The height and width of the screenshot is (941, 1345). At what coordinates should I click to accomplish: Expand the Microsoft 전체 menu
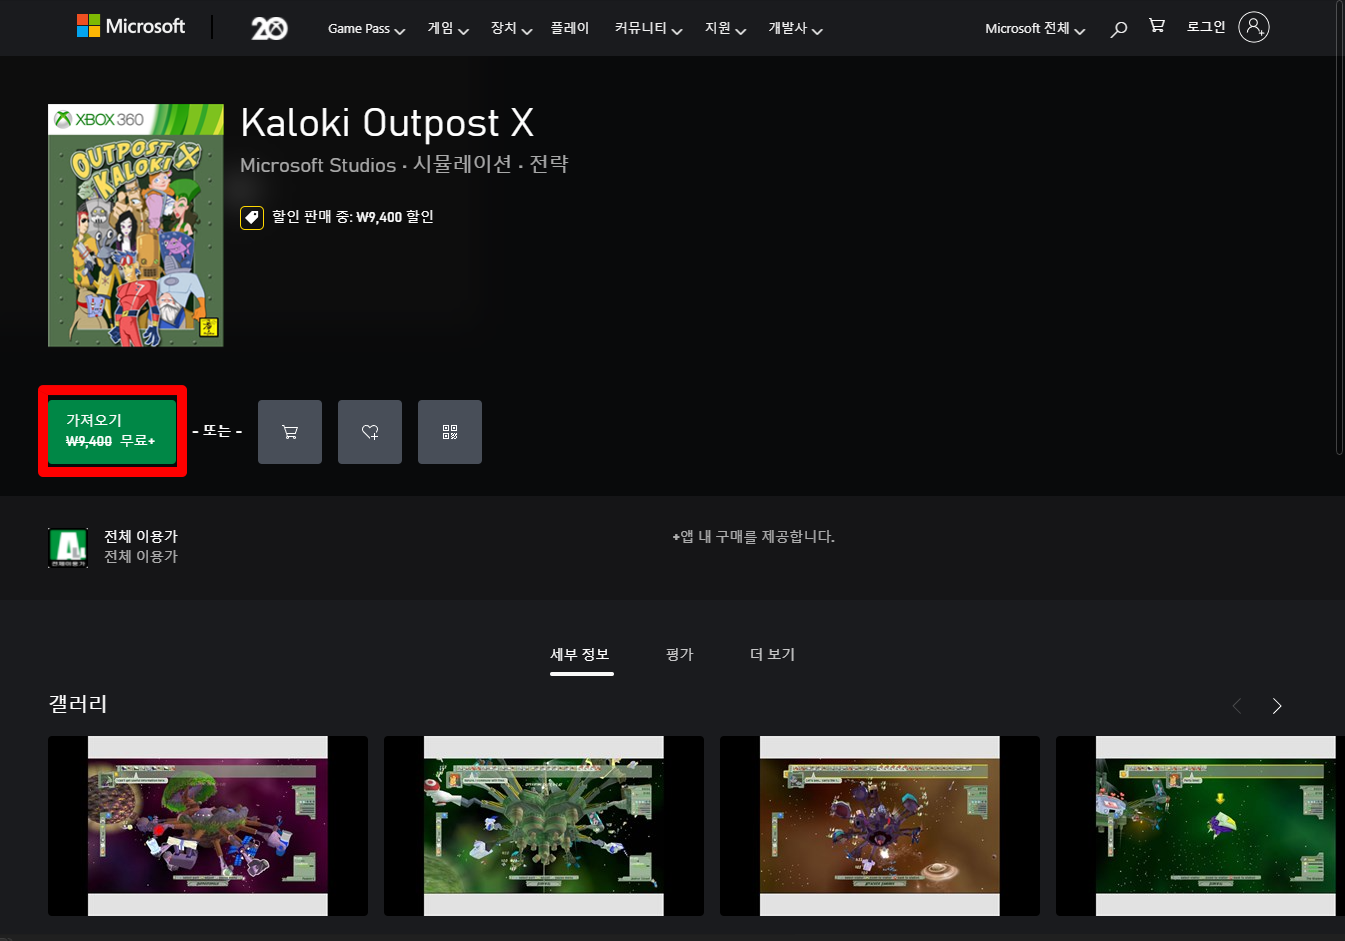point(1035,29)
